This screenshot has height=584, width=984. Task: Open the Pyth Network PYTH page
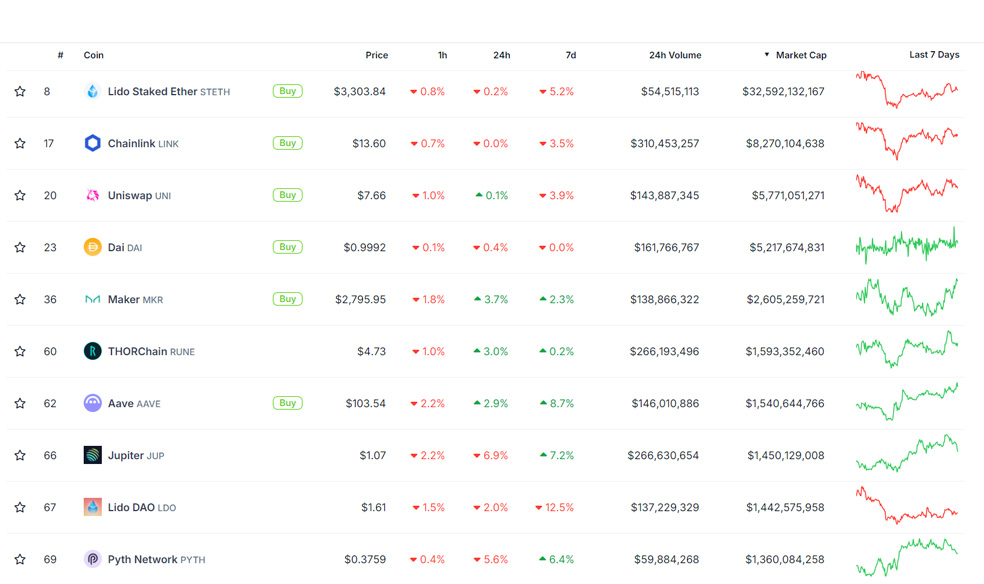156,560
